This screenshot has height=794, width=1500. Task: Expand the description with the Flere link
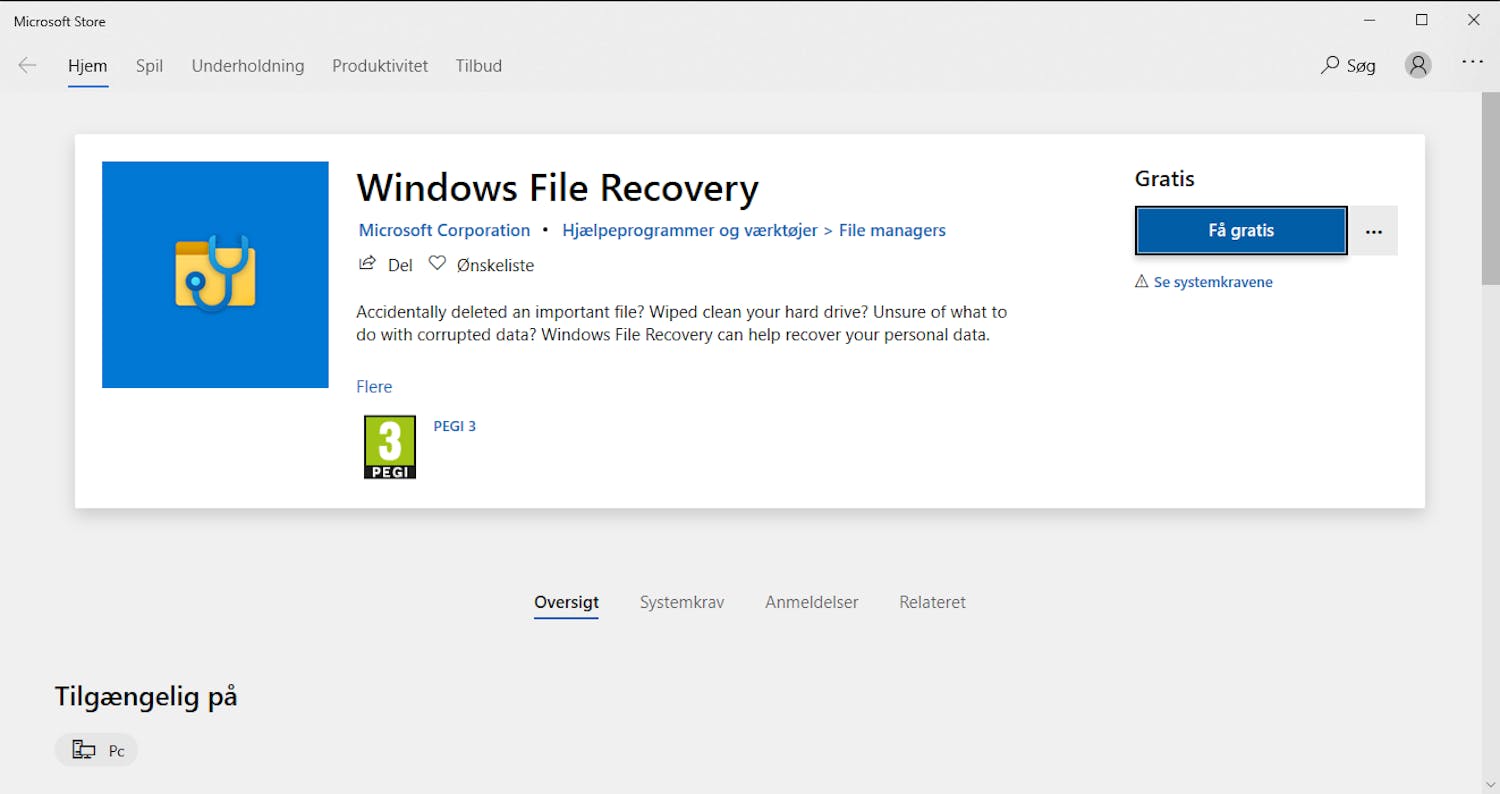(374, 386)
